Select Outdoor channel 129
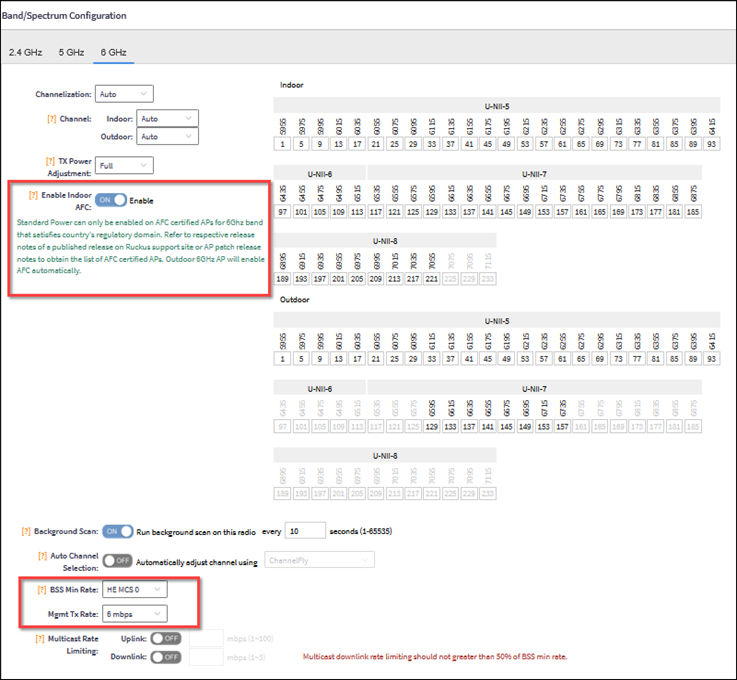The image size is (737, 680). [431, 426]
